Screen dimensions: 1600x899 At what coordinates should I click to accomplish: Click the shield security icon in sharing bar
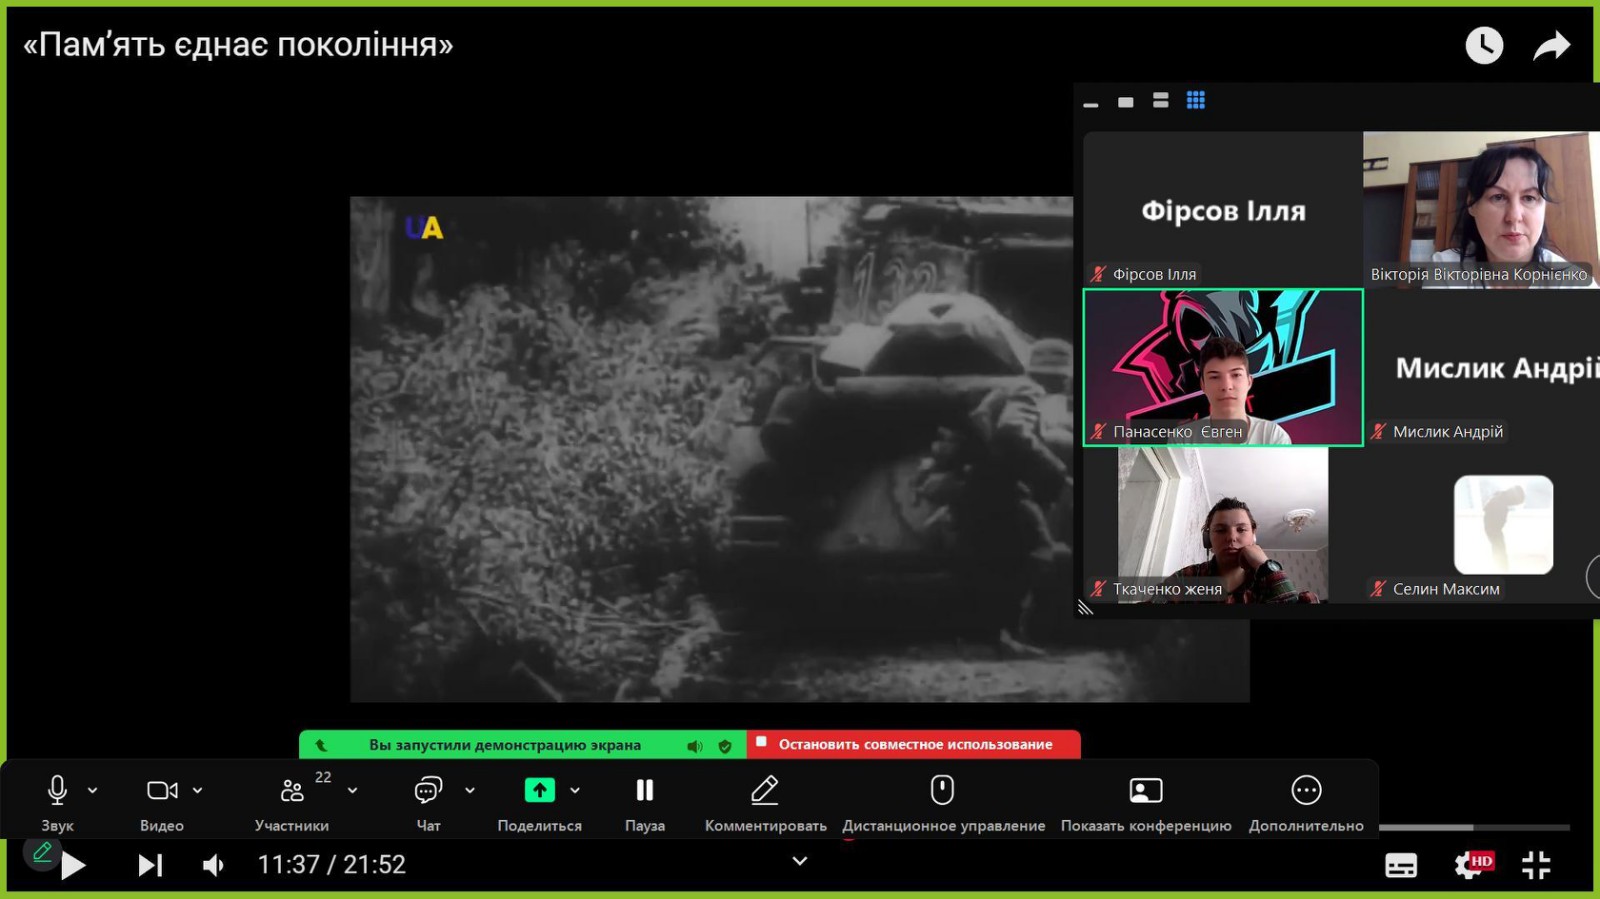(x=725, y=746)
